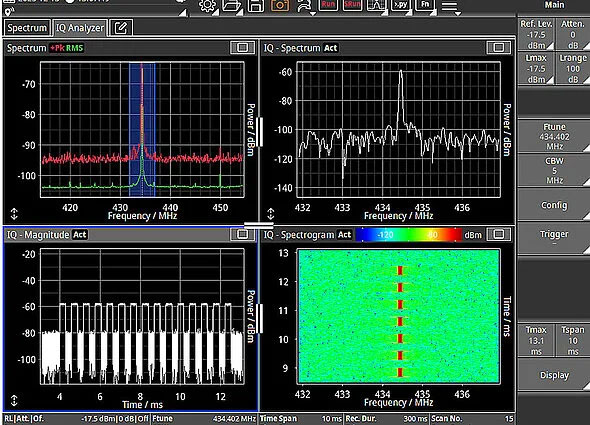This screenshot has height=425, width=590.
Task: Toggle the RMS trace in Spectrum panel
Action: pyautogui.click(x=75, y=48)
